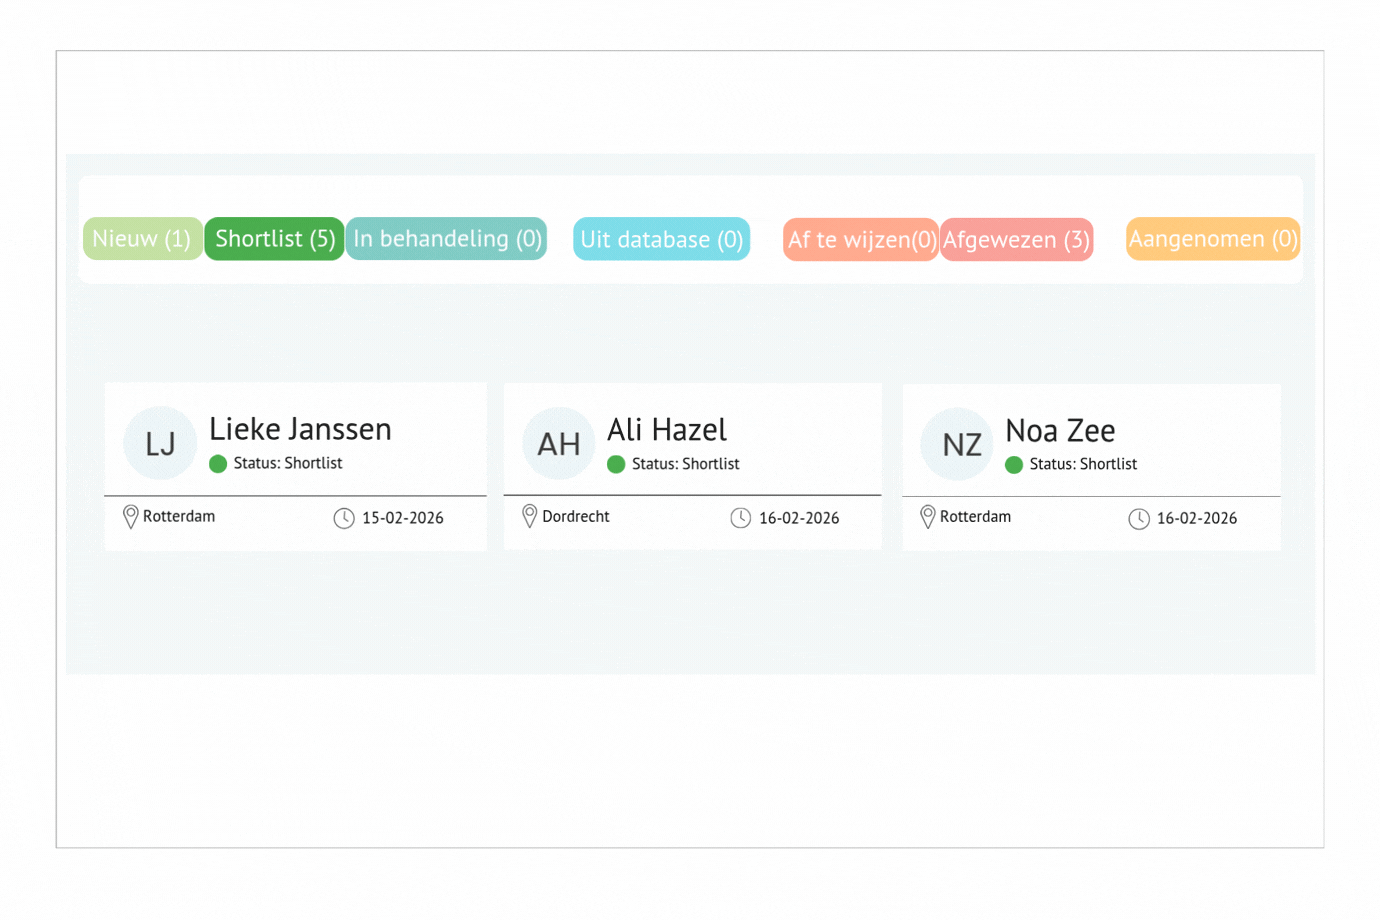Open Lieke Janssen's candidate name link
Screen dimensions: 1380x920
pos(300,429)
